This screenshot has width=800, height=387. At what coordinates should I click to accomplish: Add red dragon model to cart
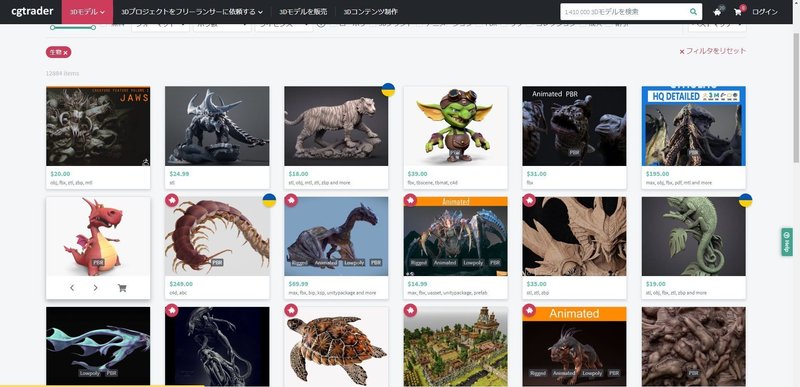pos(122,288)
